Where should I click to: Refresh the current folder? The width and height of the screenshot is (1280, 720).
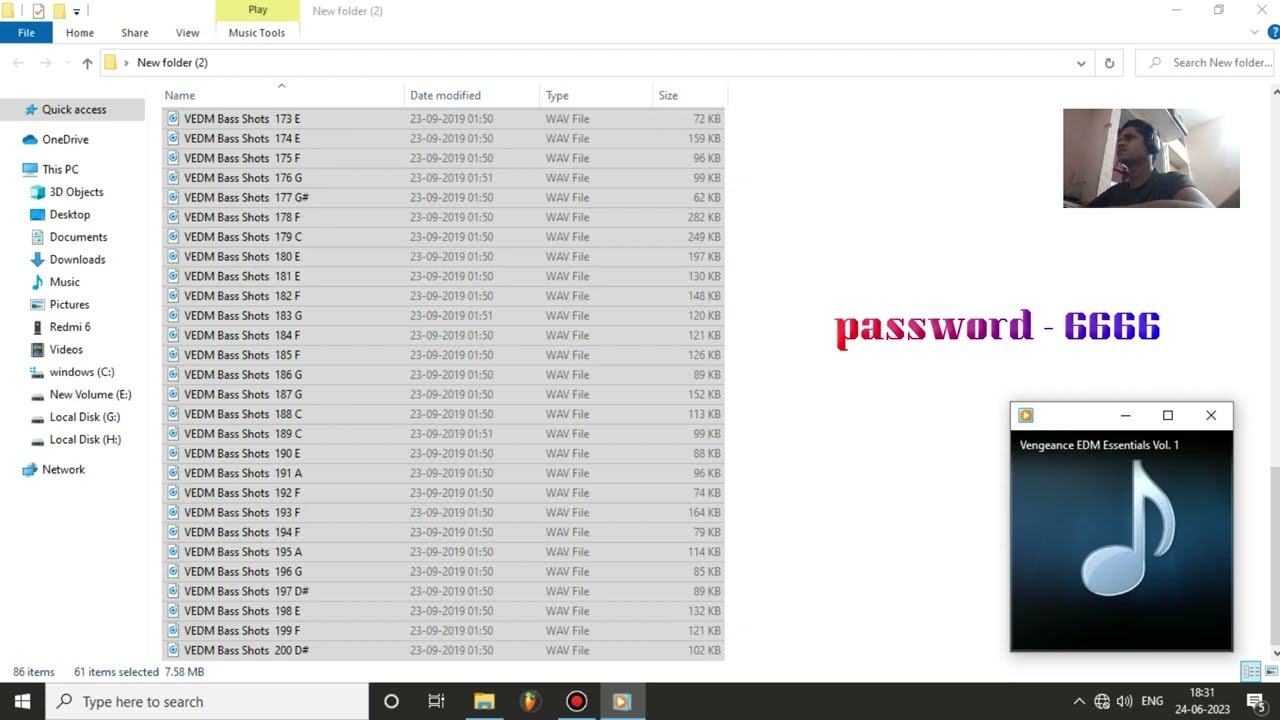[1109, 63]
